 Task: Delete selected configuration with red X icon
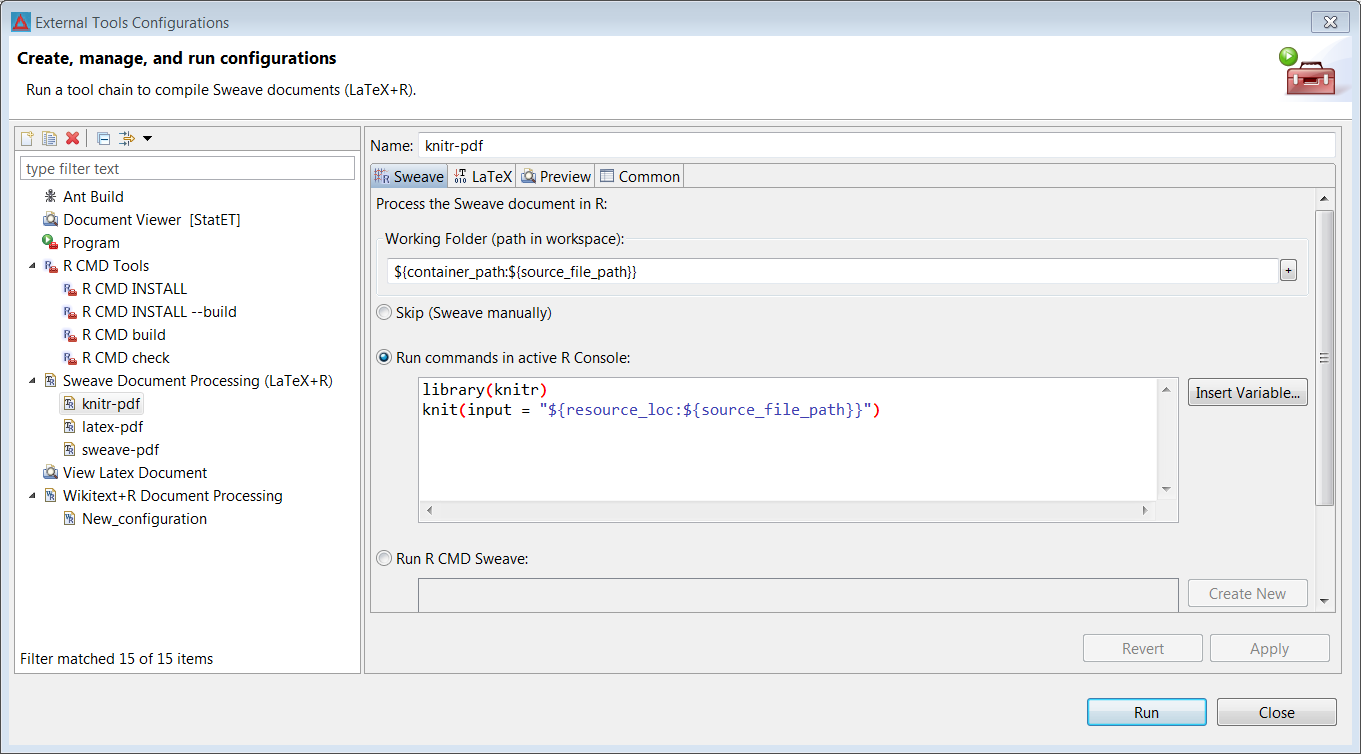point(72,138)
